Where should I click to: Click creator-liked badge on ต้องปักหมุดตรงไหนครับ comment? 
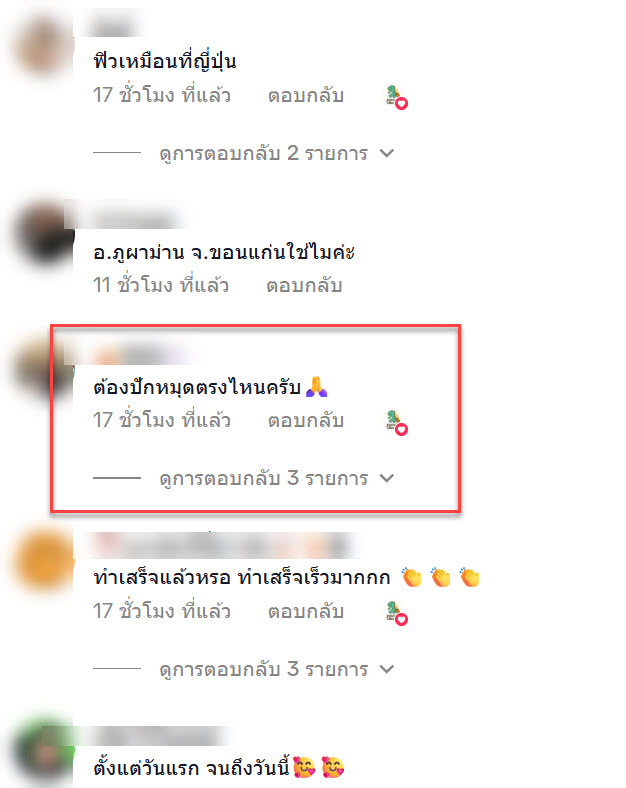[396, 423]
